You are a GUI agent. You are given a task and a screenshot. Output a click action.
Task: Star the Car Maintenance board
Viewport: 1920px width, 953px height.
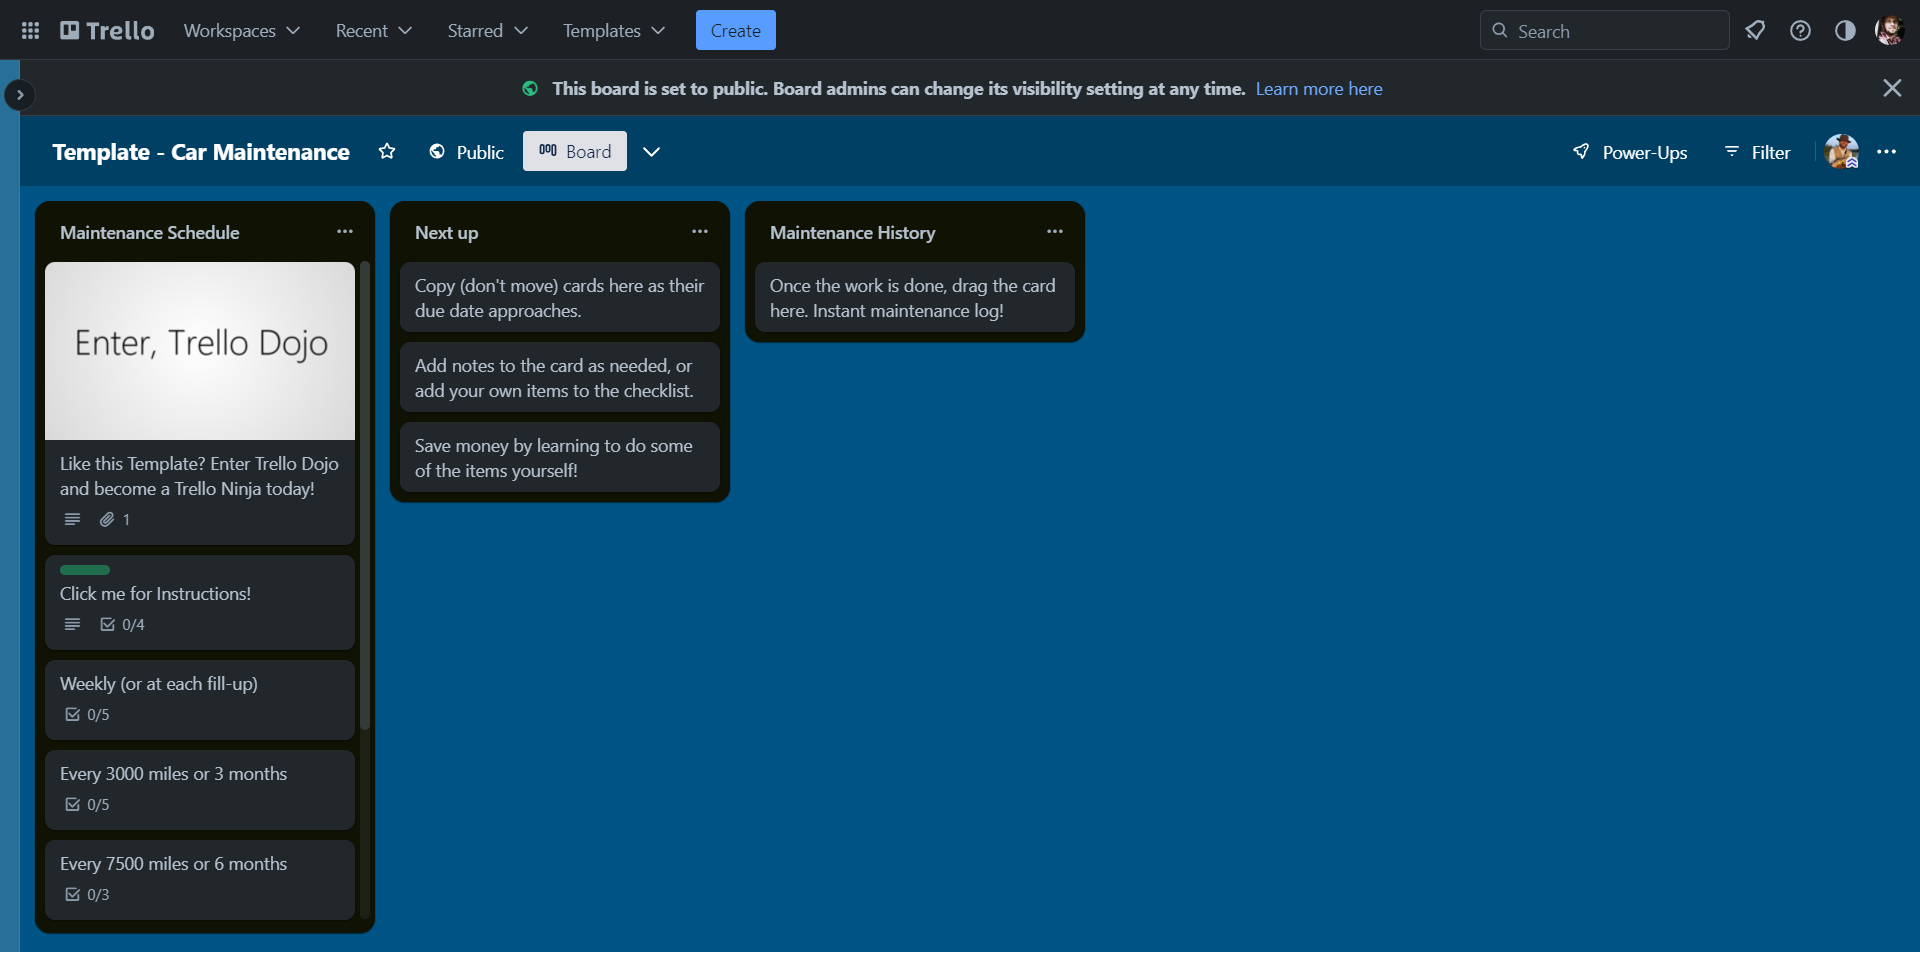coord(387,152)
